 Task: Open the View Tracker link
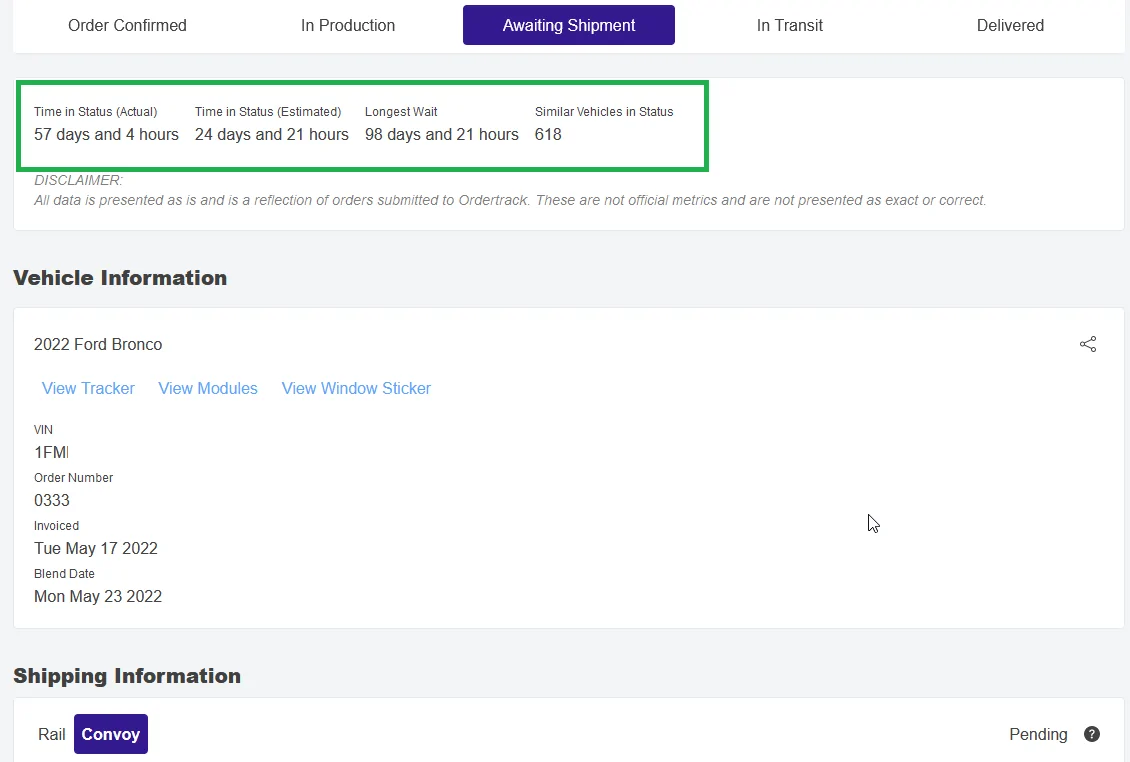[89, 389]
